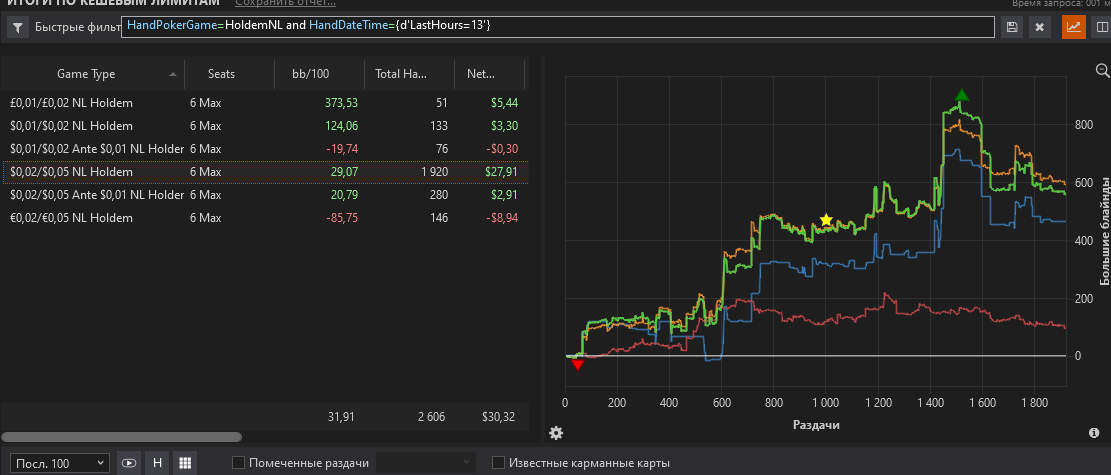Select the Быстрые фильтры label
The height and width of the screenshot is (475, 1111).
click(77, 28)
